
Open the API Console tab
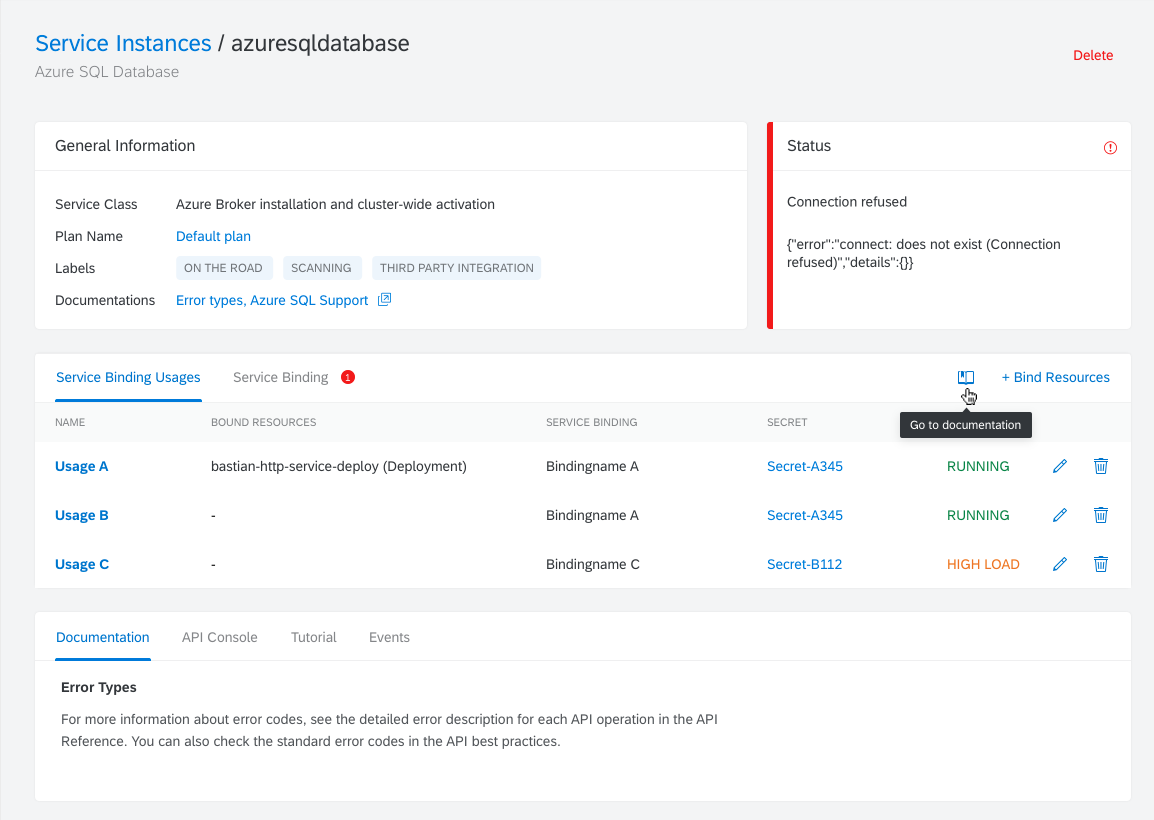click(219, 637)
